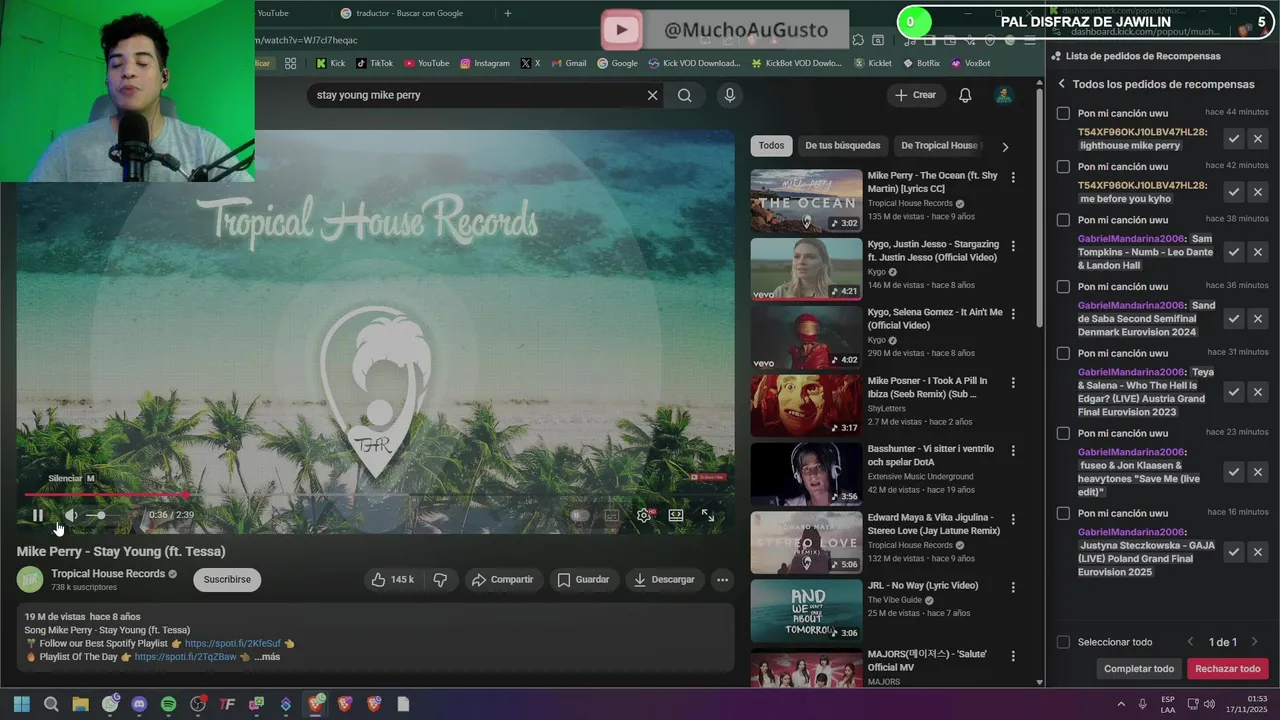
Task: Open the spoti.fi/2KfeSuf link
Action: tap(233, 643)
